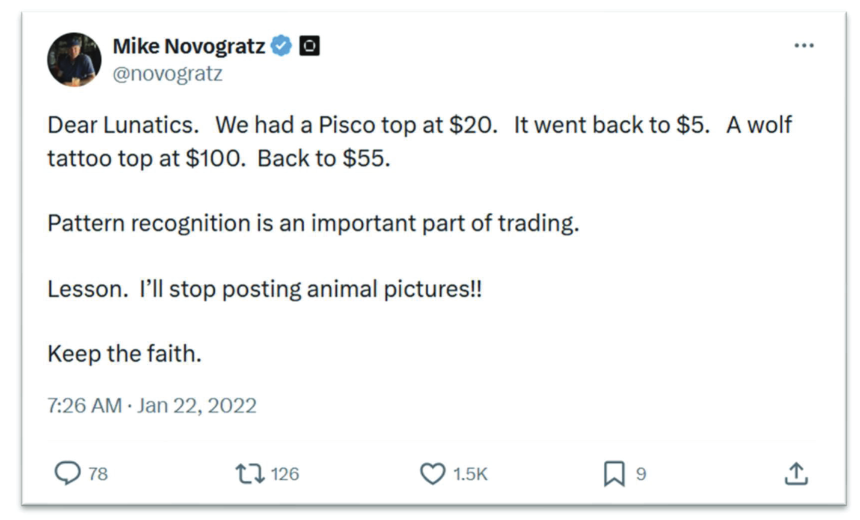Bookmark the tweet with the bookmark icon
Viewport: 860px width, 520px height.
tap(614, 473)
